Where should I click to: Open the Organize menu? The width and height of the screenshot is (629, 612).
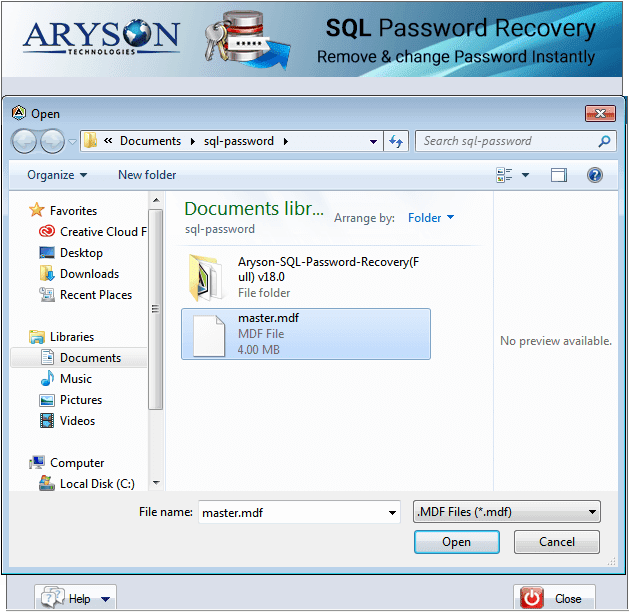pyautogui.click(x=57, y=175)
